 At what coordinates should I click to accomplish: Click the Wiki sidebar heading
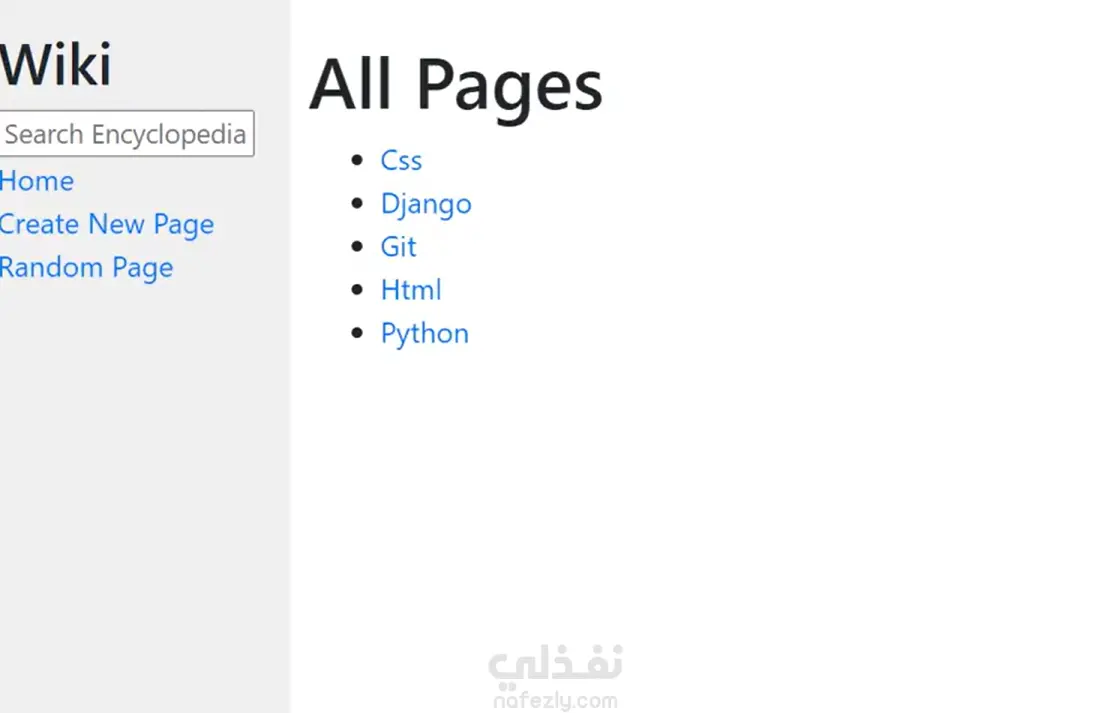[56, 65]
